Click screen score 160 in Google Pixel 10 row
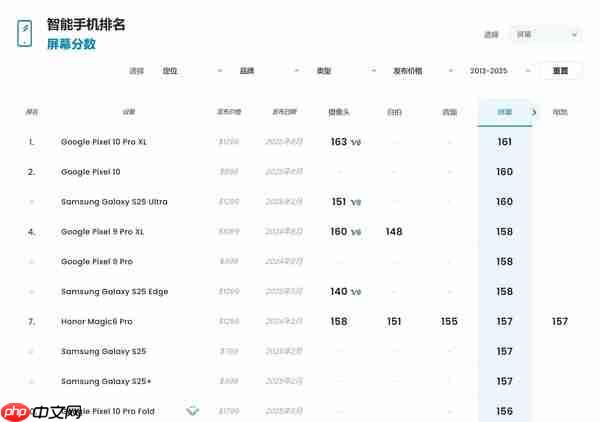Image resolution: width=600 pixels, height=422 pixels. coord(504,172)
